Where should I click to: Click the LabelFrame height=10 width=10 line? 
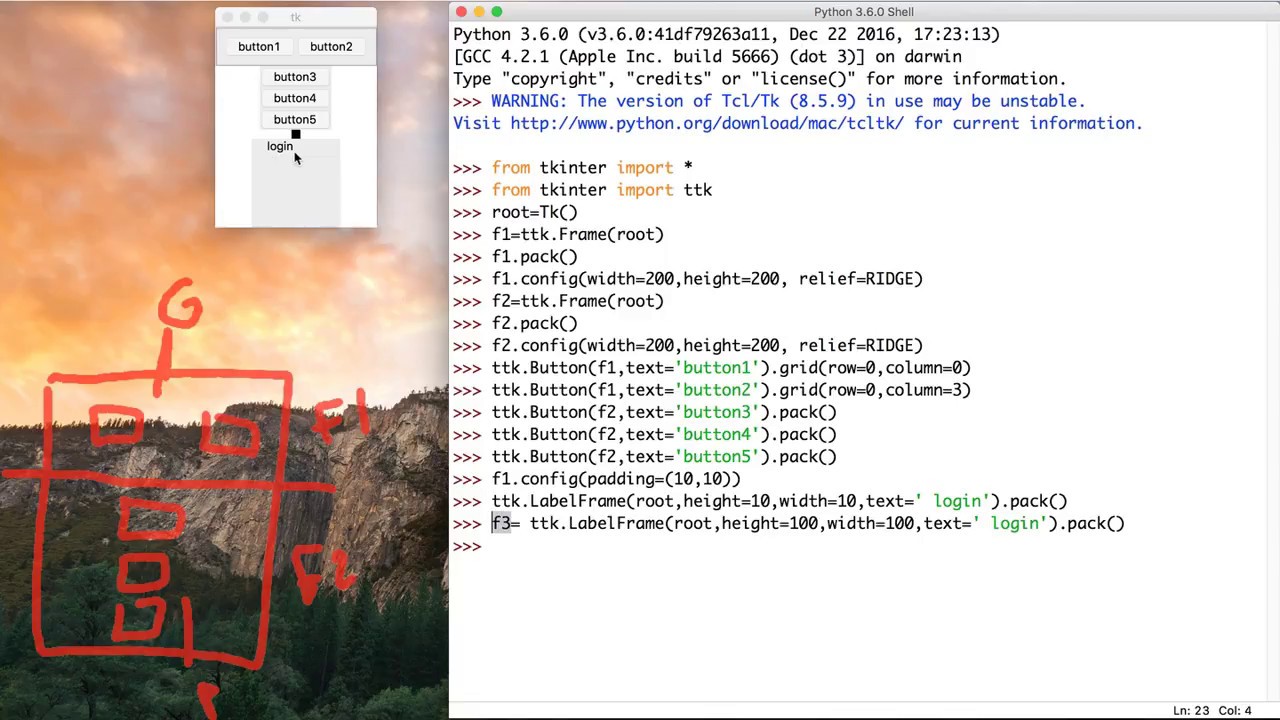779,501
